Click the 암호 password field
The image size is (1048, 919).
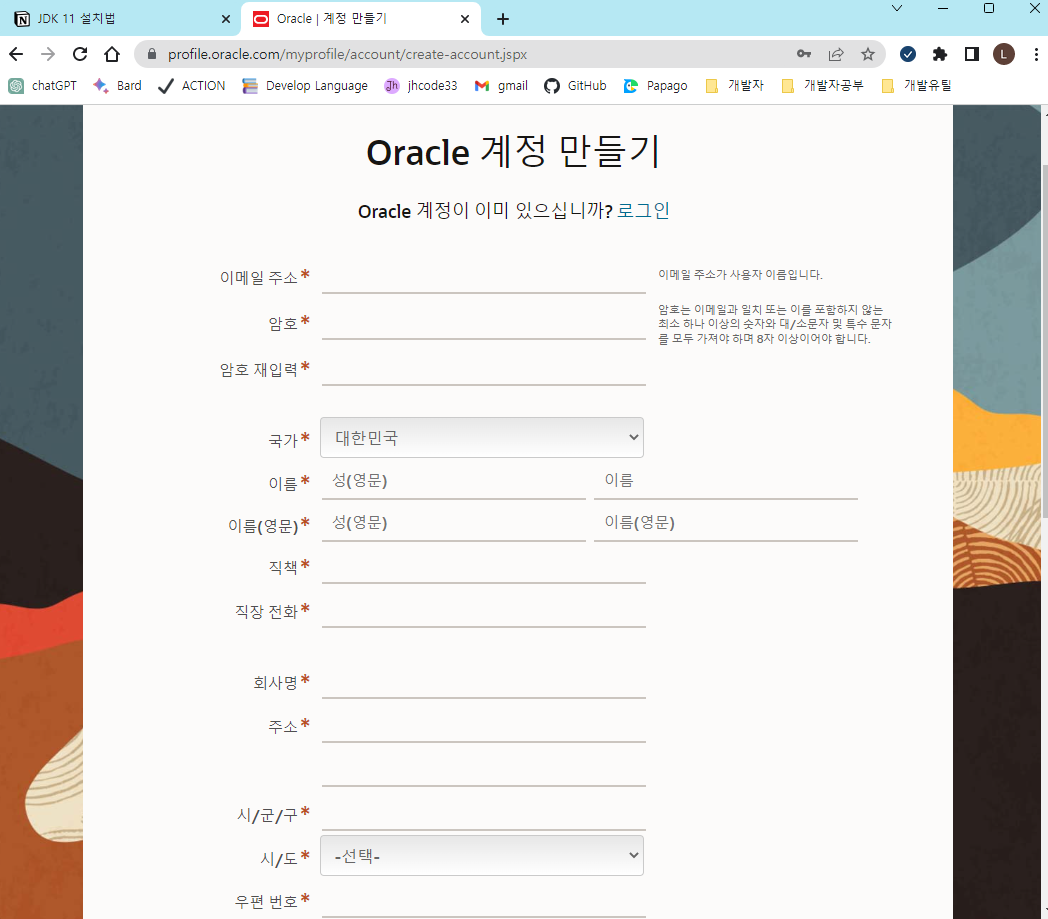click(483, 322)
